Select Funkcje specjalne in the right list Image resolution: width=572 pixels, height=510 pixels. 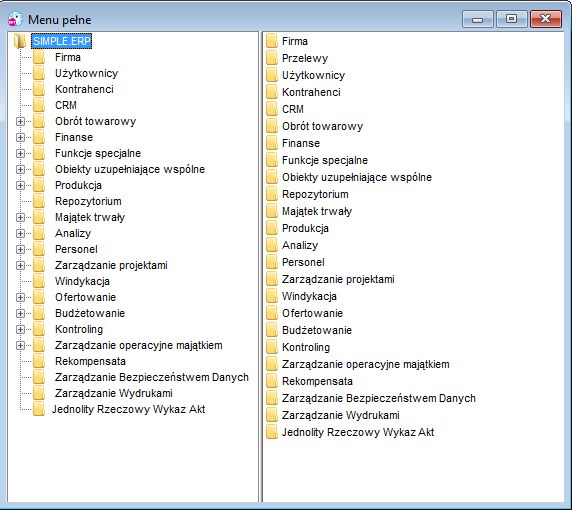pyautogui.click(x=325, y=161)
